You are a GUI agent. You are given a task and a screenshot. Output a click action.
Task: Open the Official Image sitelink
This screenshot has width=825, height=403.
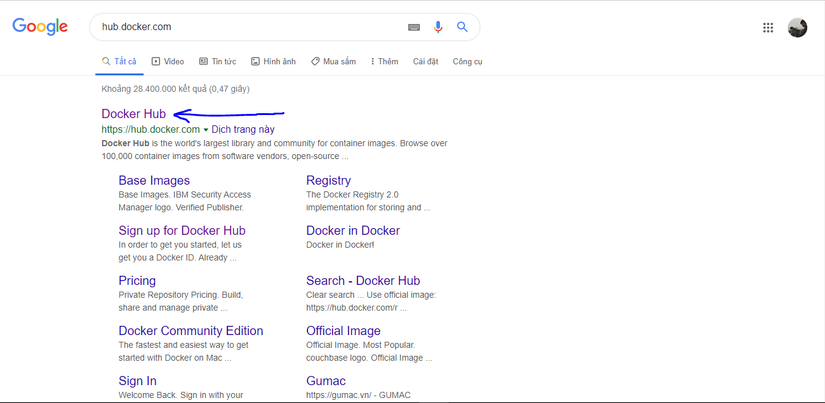(343, 331)
